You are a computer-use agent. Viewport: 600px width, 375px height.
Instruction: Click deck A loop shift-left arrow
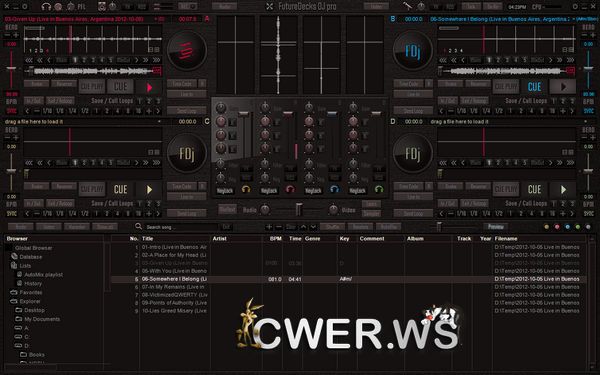(27, 111)
